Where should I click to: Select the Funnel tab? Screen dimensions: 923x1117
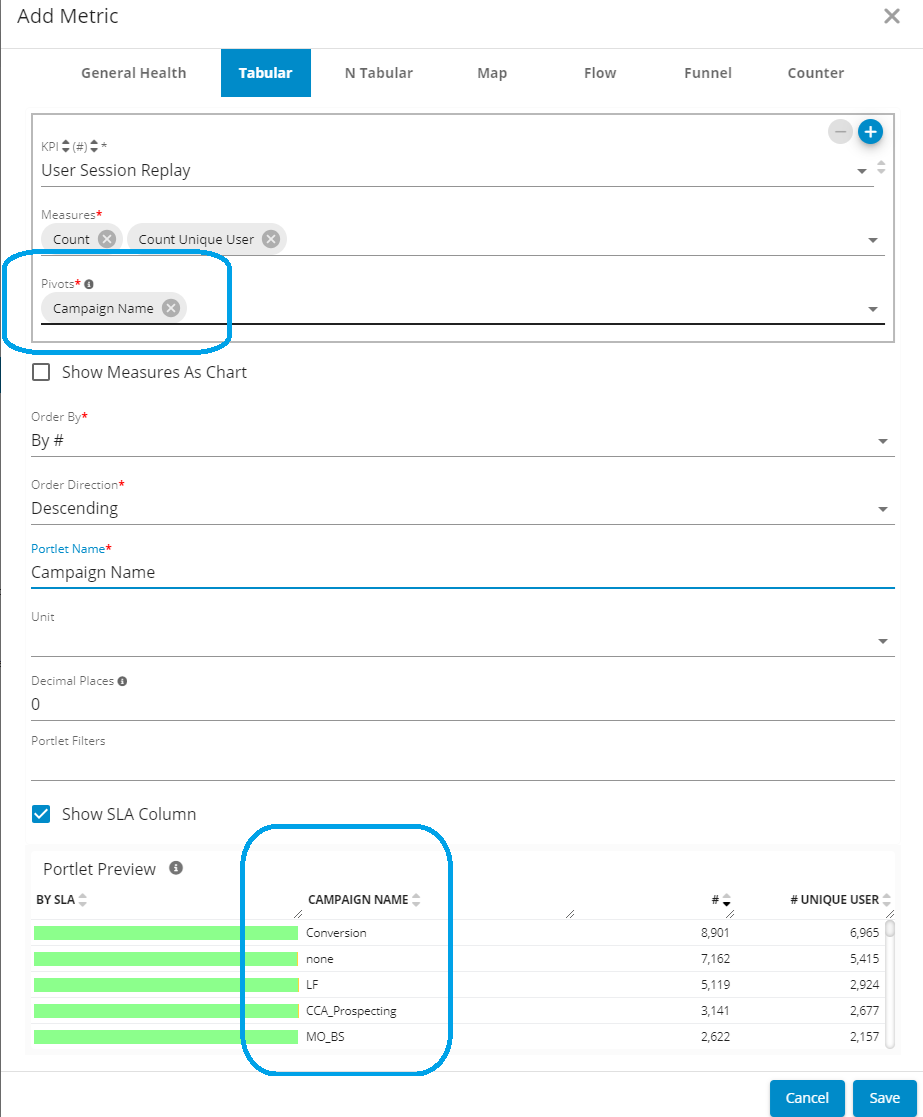coord(707,73)
